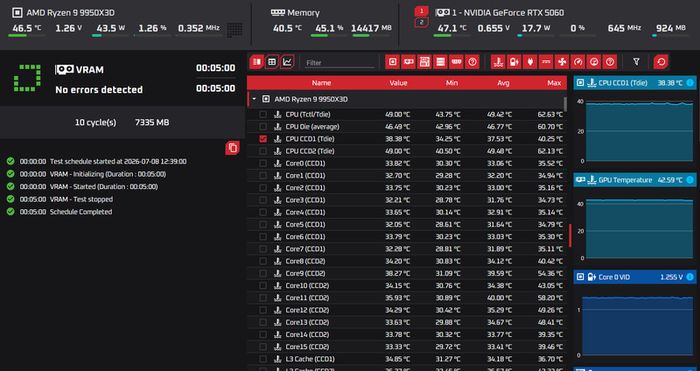Open info for Core 0 VID graph
The height and width of the screenshot is (371, 700).
coord(690,277)
